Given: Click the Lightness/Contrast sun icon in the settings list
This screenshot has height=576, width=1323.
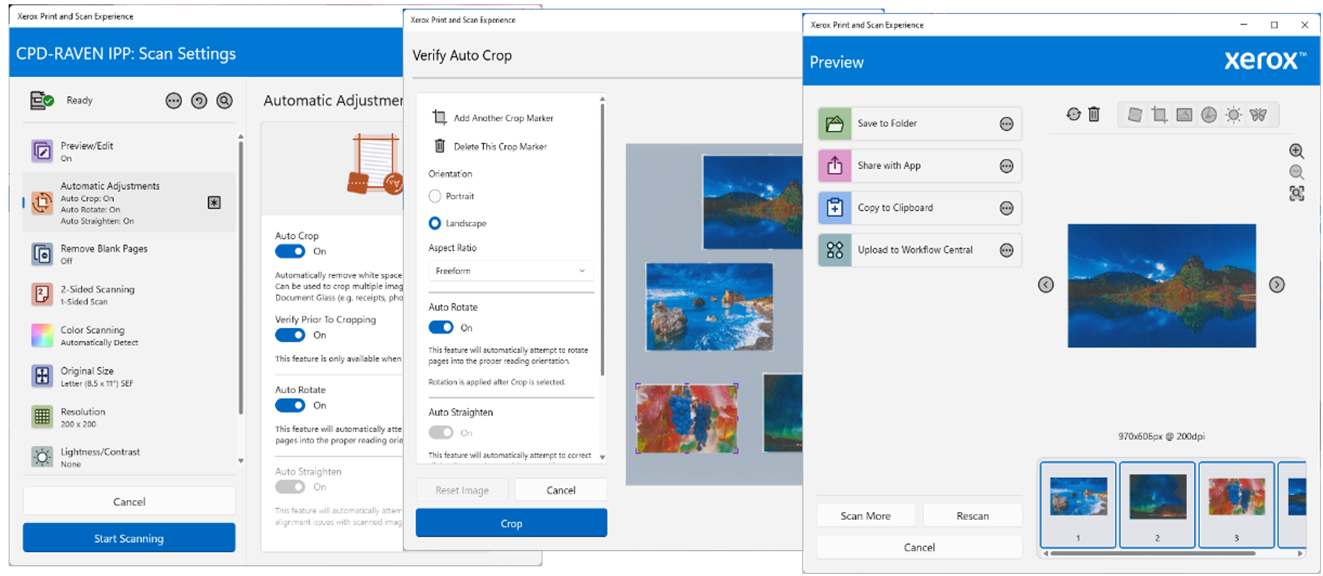Looking at the screenshot, I should [42, 457].
